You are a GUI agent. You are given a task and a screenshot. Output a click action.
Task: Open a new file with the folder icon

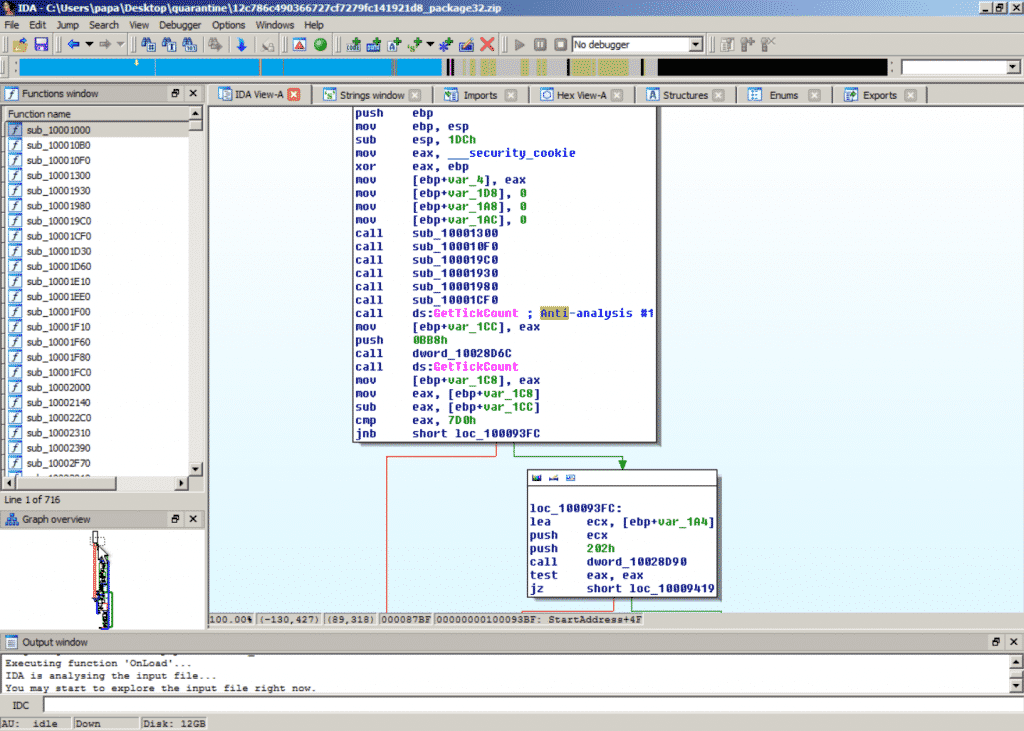tap(20, 44)
